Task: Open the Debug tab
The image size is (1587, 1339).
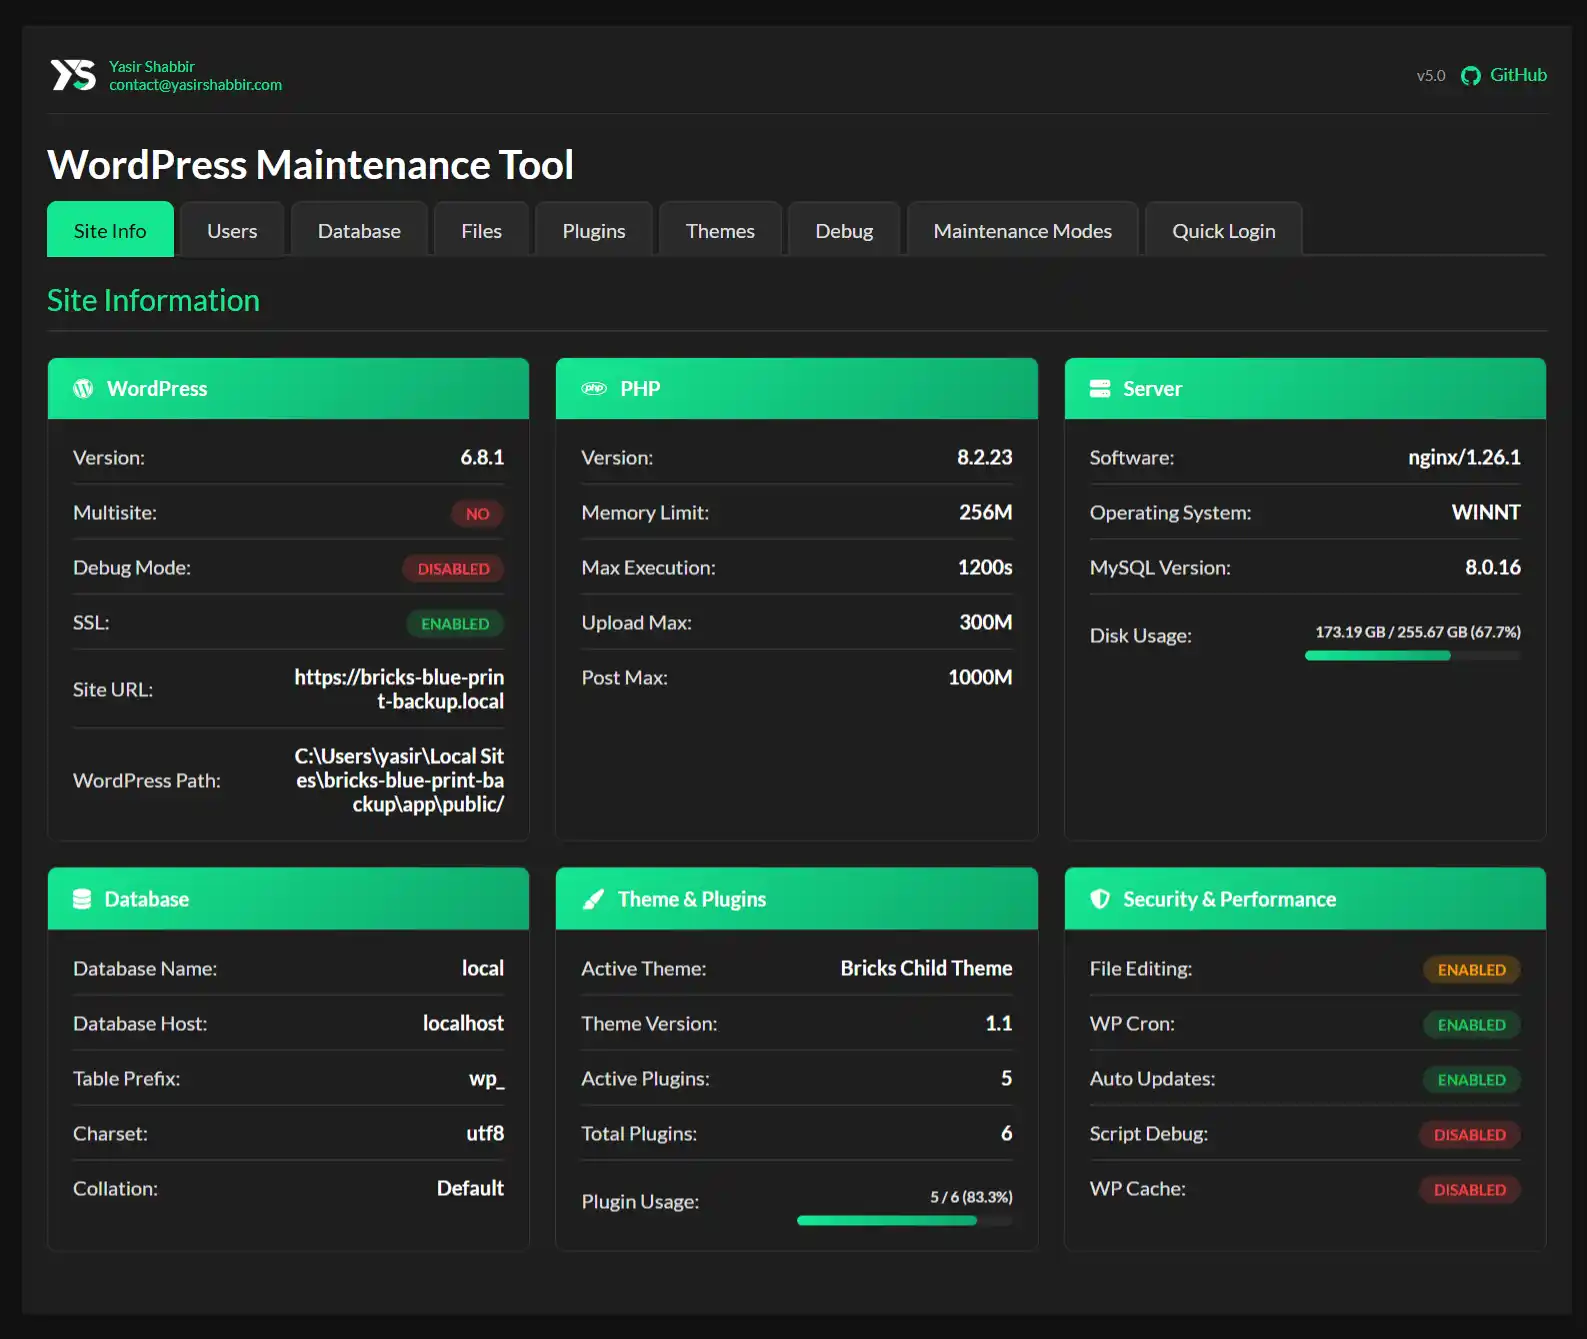Action: (x=844, y=230)
